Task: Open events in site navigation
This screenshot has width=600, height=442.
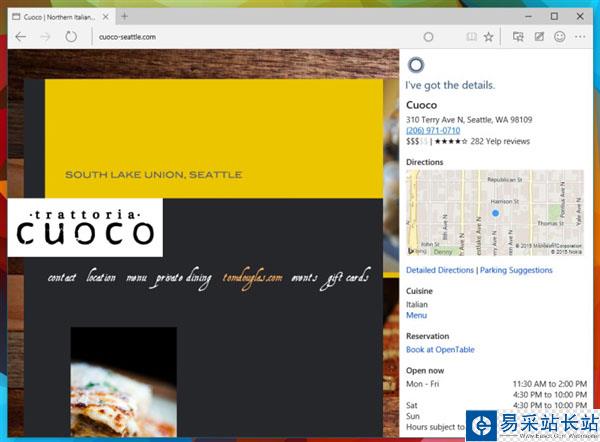Action: pyautogui.click(x=304, y=278)
